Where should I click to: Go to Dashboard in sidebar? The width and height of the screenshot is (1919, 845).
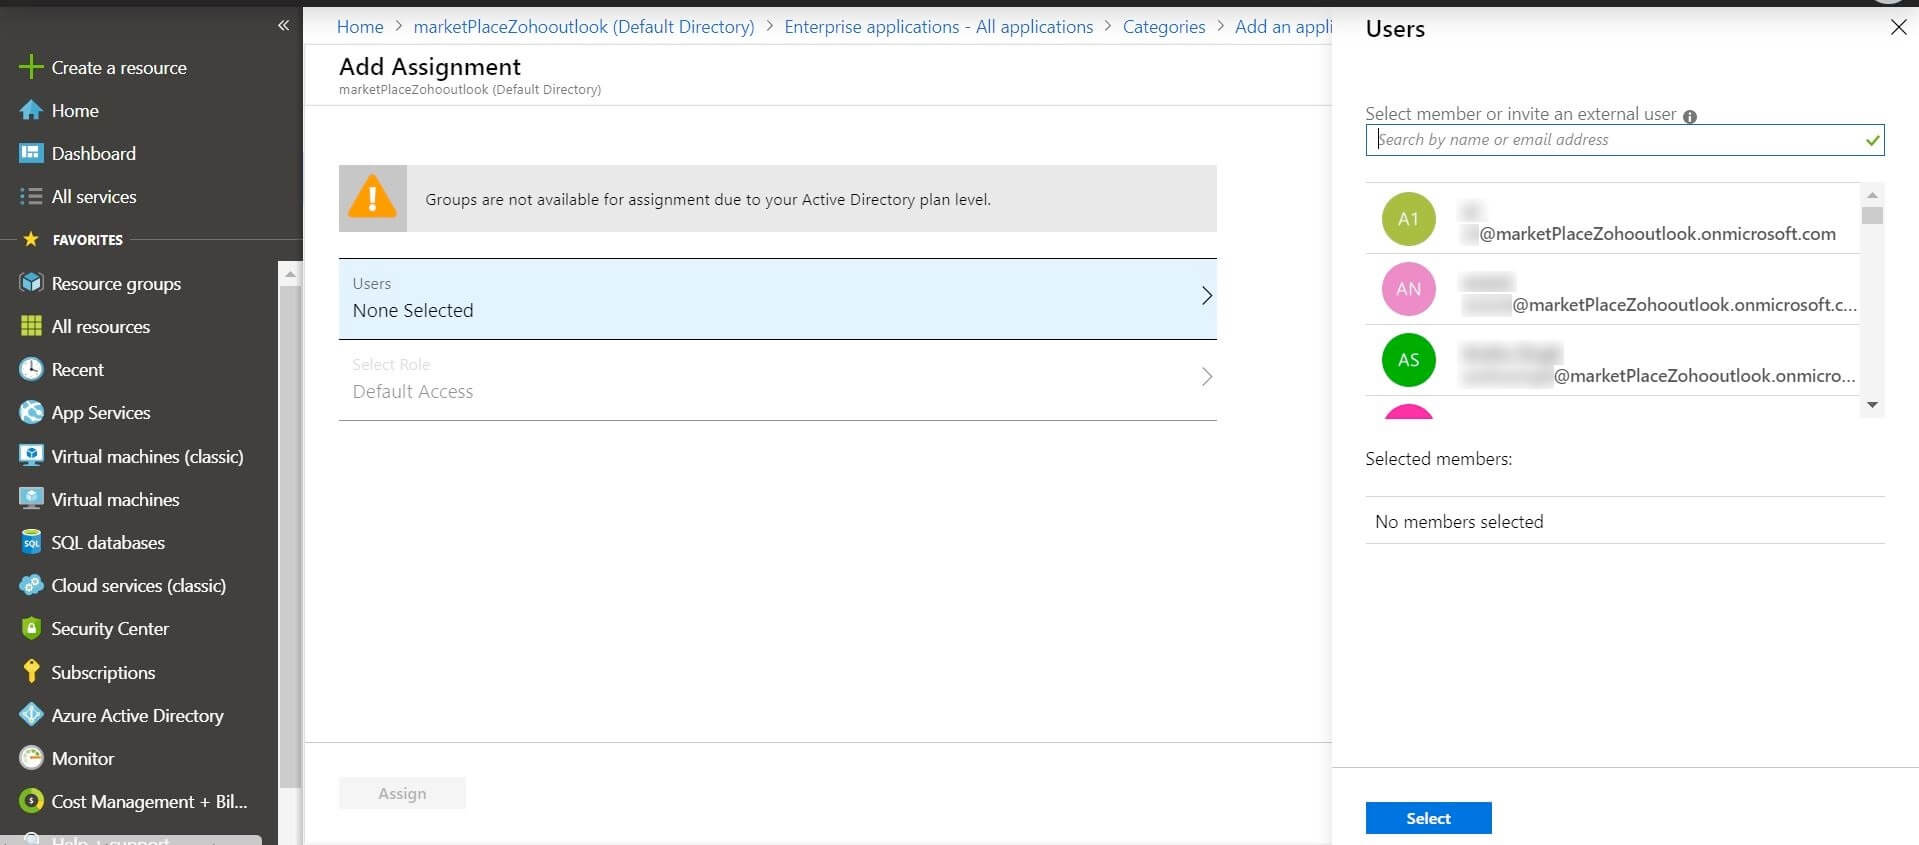click(93, 154)
